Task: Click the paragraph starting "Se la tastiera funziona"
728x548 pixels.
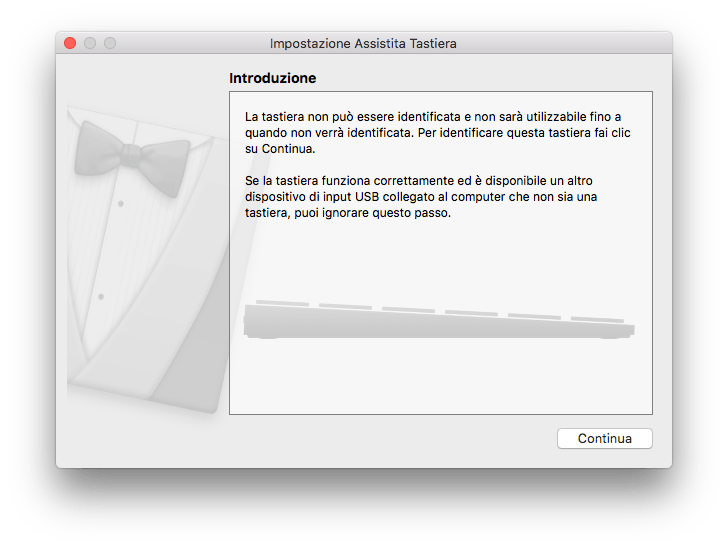Action: [421, 196]
